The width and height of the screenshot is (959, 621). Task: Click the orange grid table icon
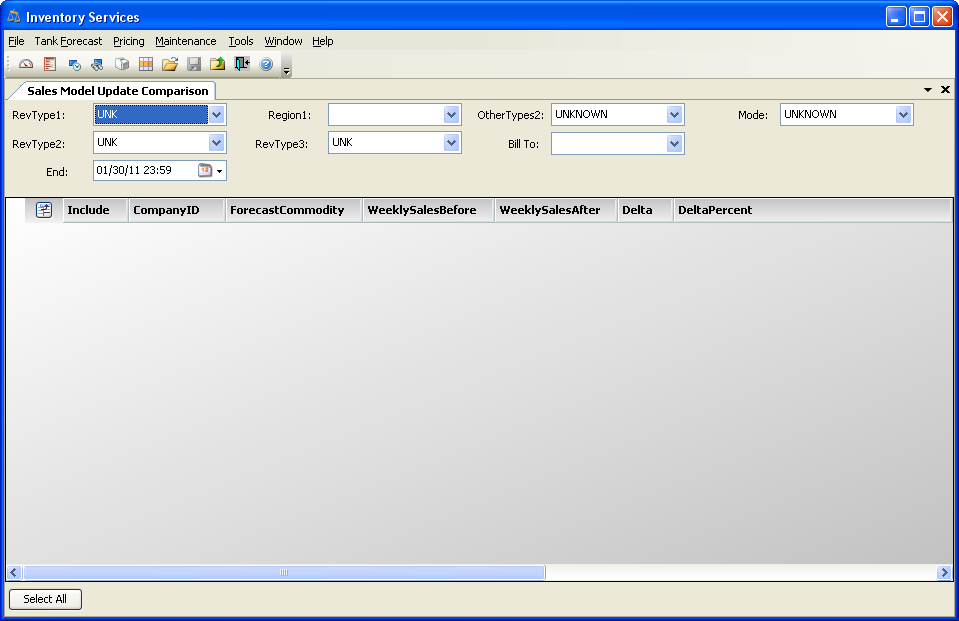click(145, 64)
